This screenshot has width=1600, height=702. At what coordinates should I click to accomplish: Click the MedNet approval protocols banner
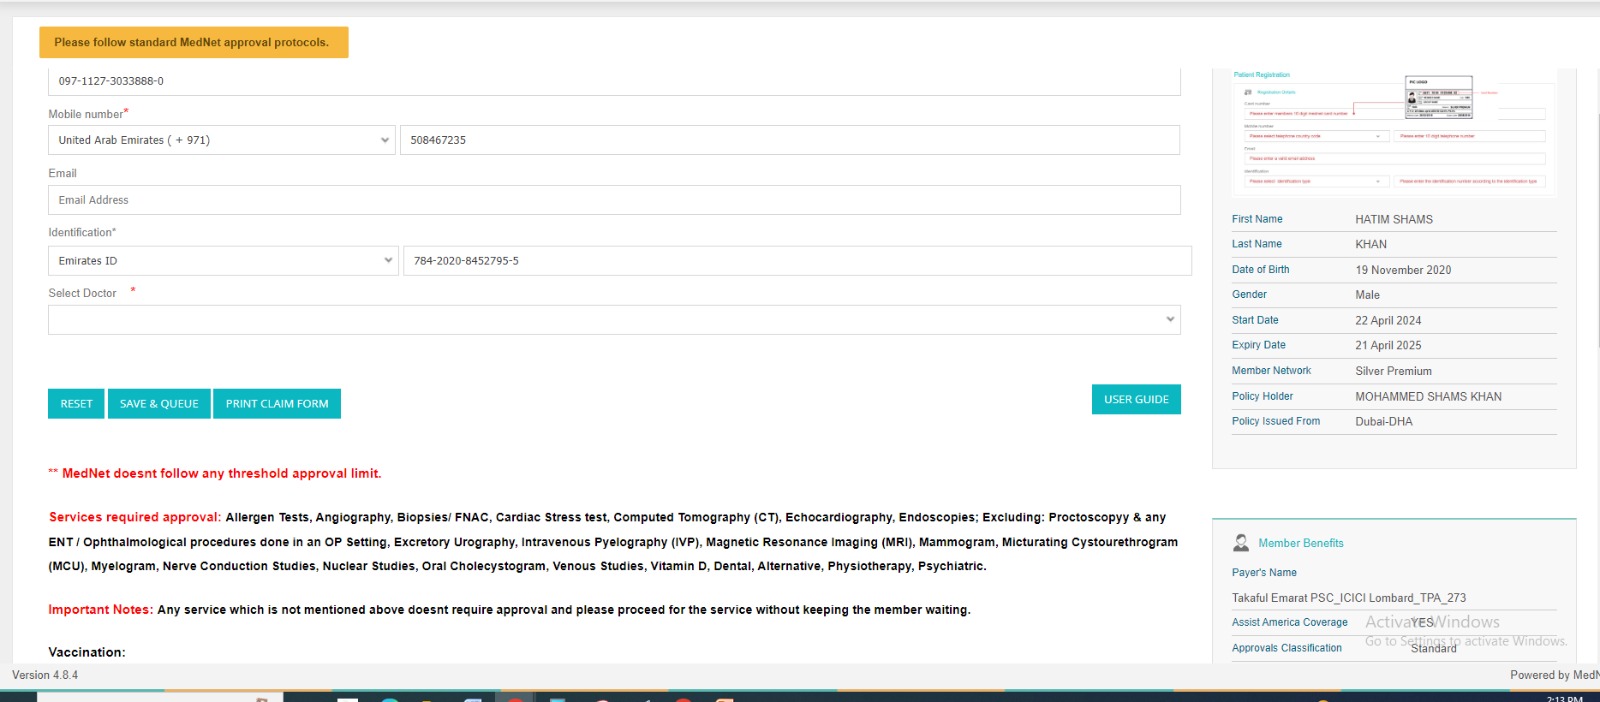(194, 42)
